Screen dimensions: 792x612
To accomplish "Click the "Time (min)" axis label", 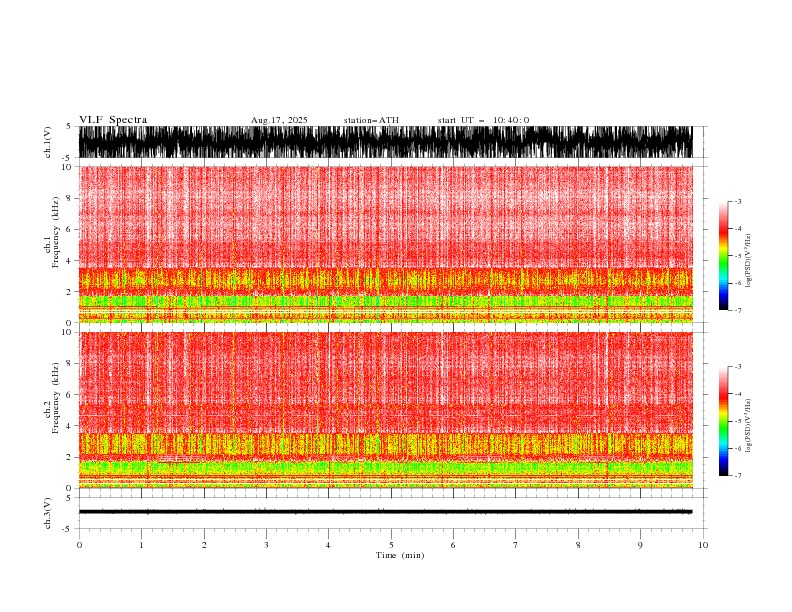I will (x=400, y=555).
